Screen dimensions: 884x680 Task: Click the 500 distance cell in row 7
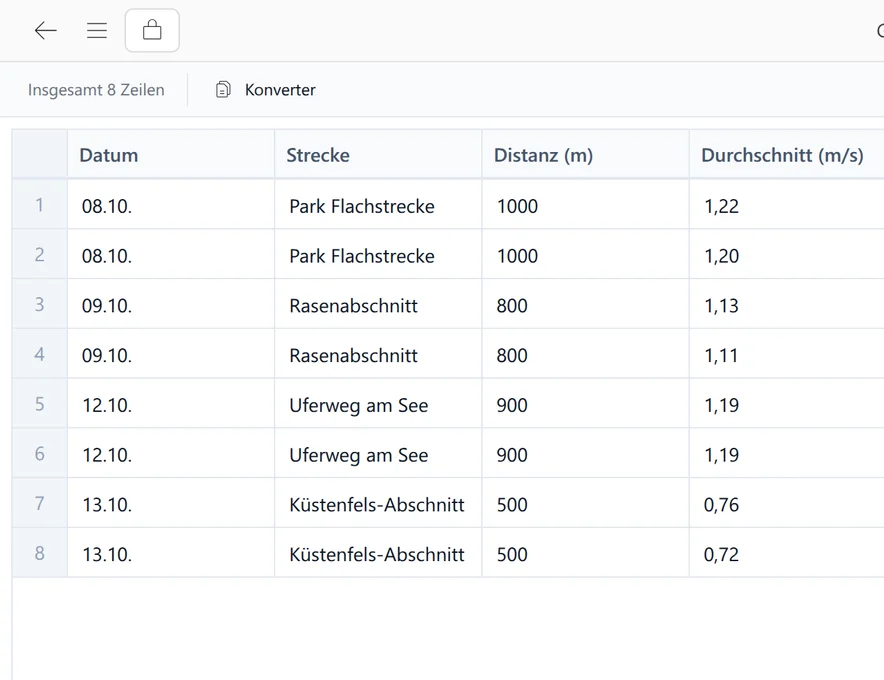pyautogui.click(x=585, y=503)
